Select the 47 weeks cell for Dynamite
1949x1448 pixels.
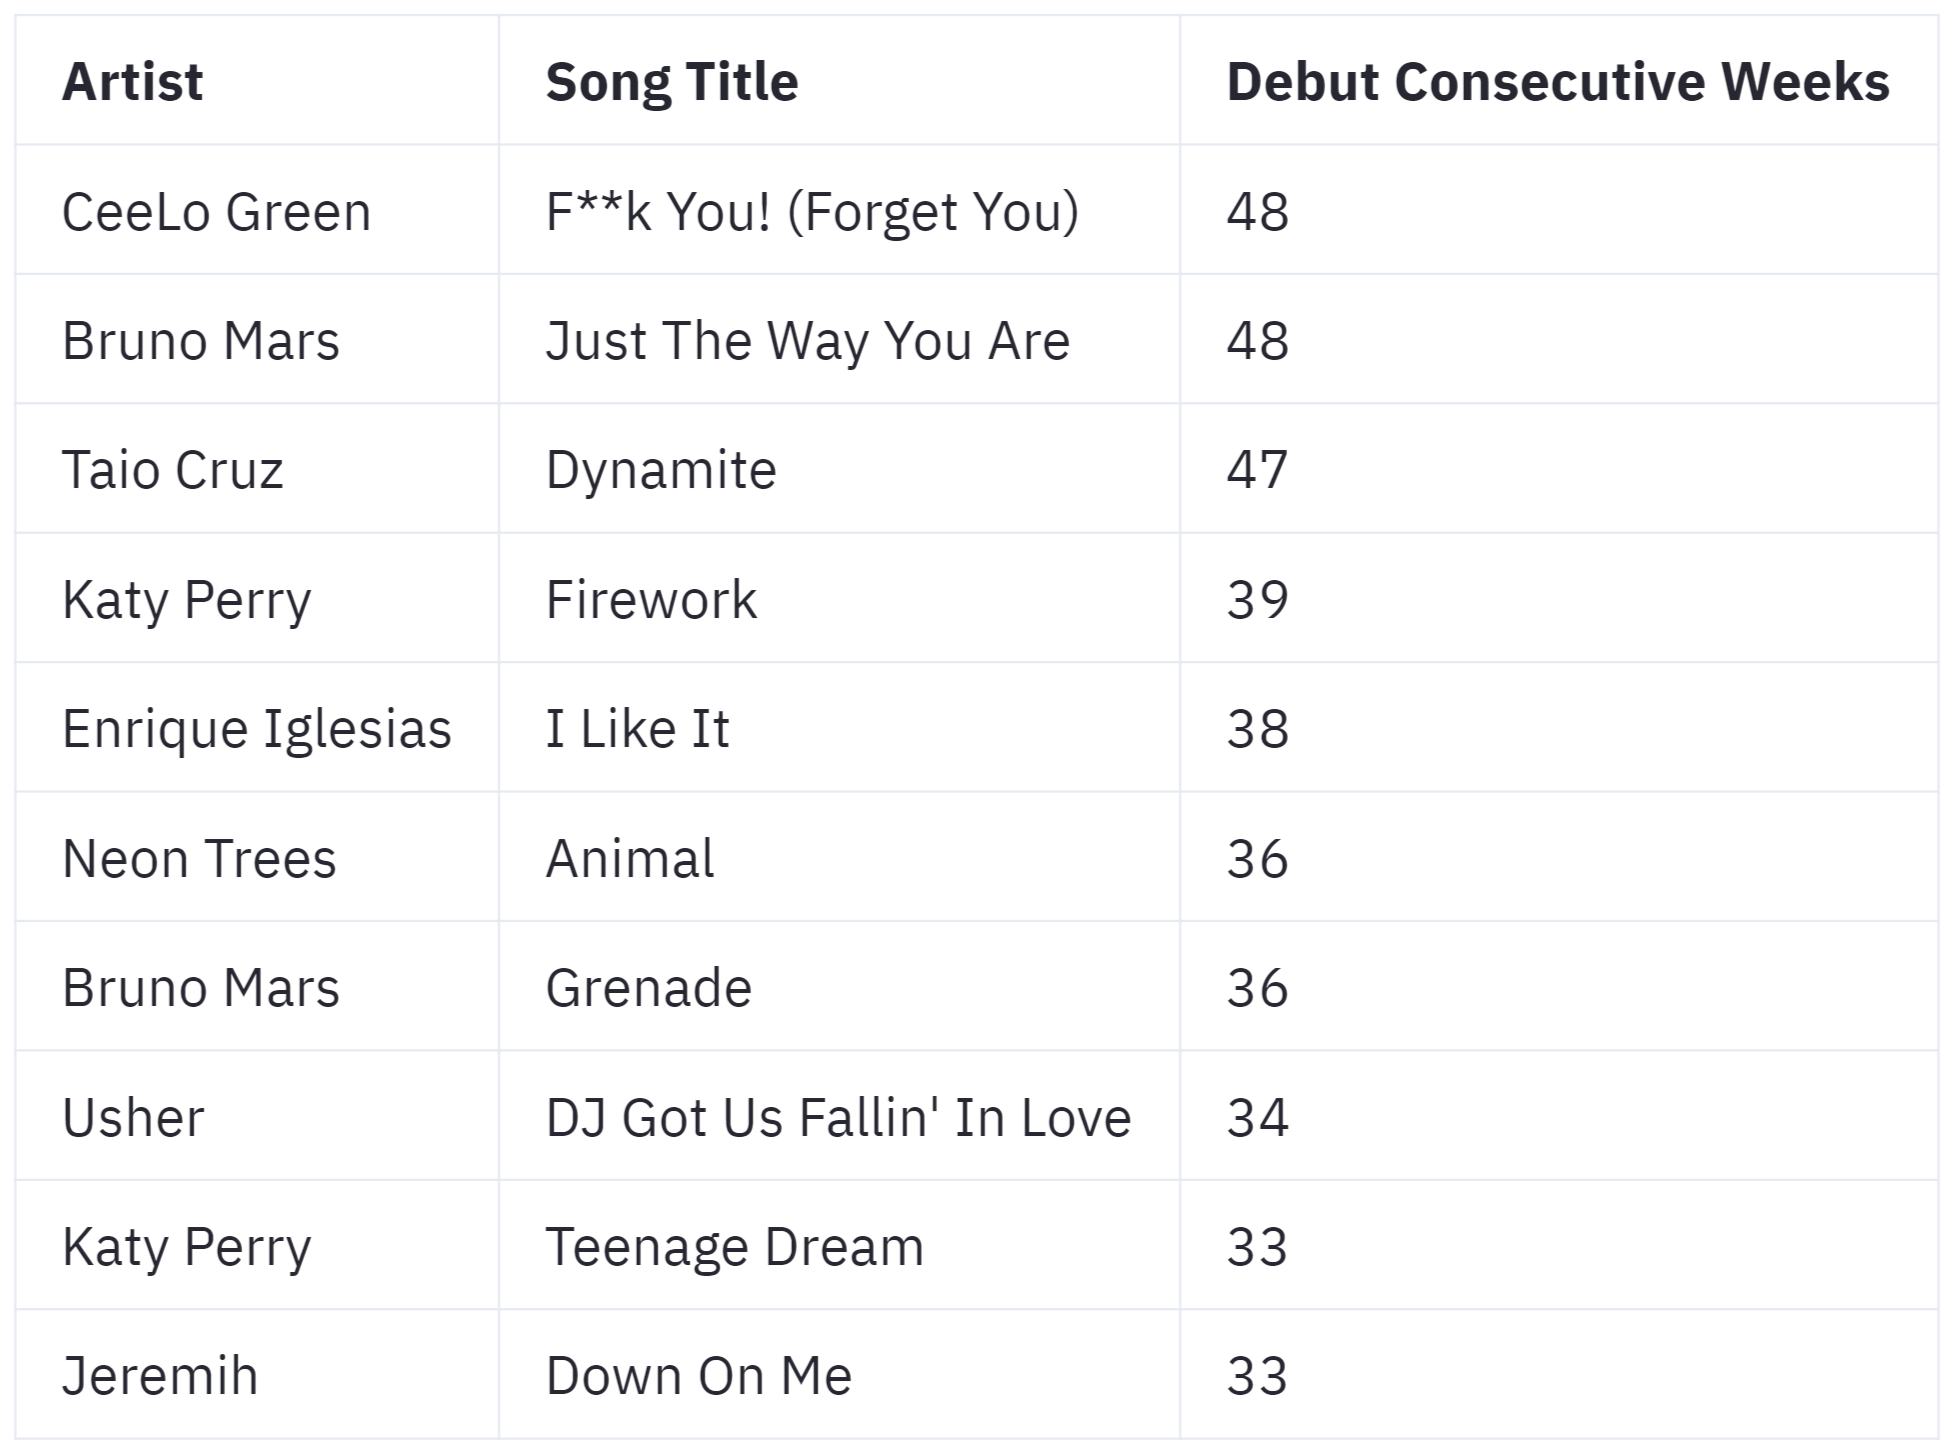pos(1257,470)
